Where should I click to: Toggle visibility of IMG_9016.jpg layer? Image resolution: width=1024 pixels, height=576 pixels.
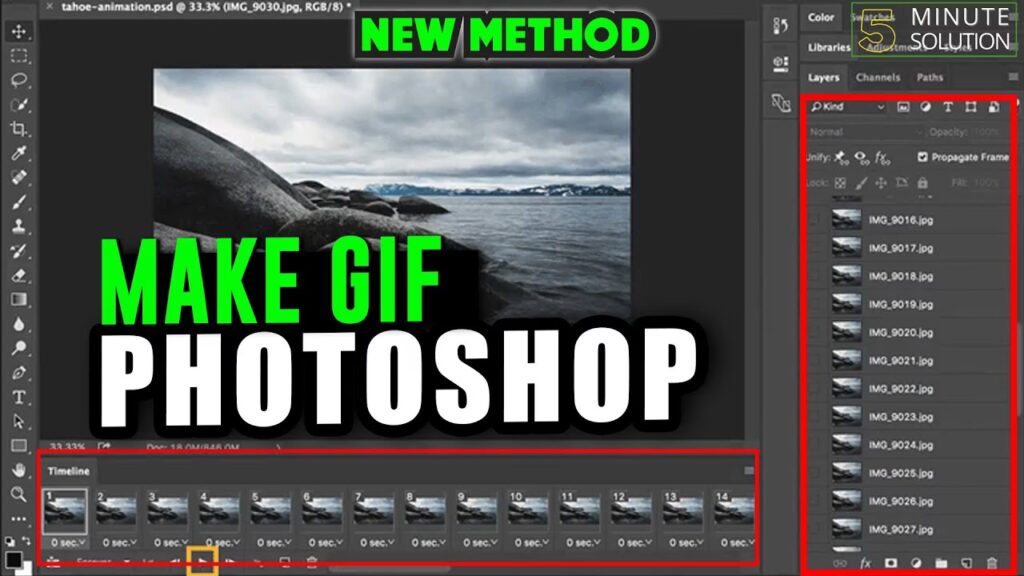pyautogui.click(x=814, y=220)
